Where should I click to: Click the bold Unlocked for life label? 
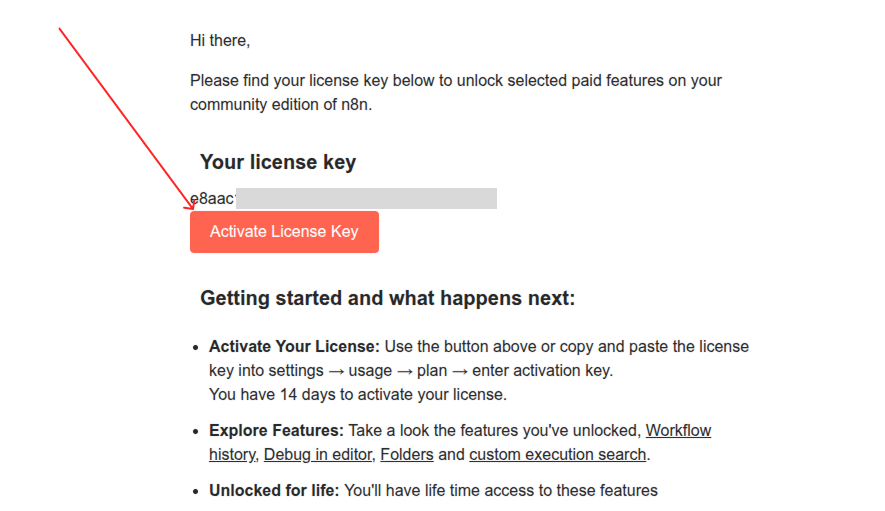pos(274,490)
